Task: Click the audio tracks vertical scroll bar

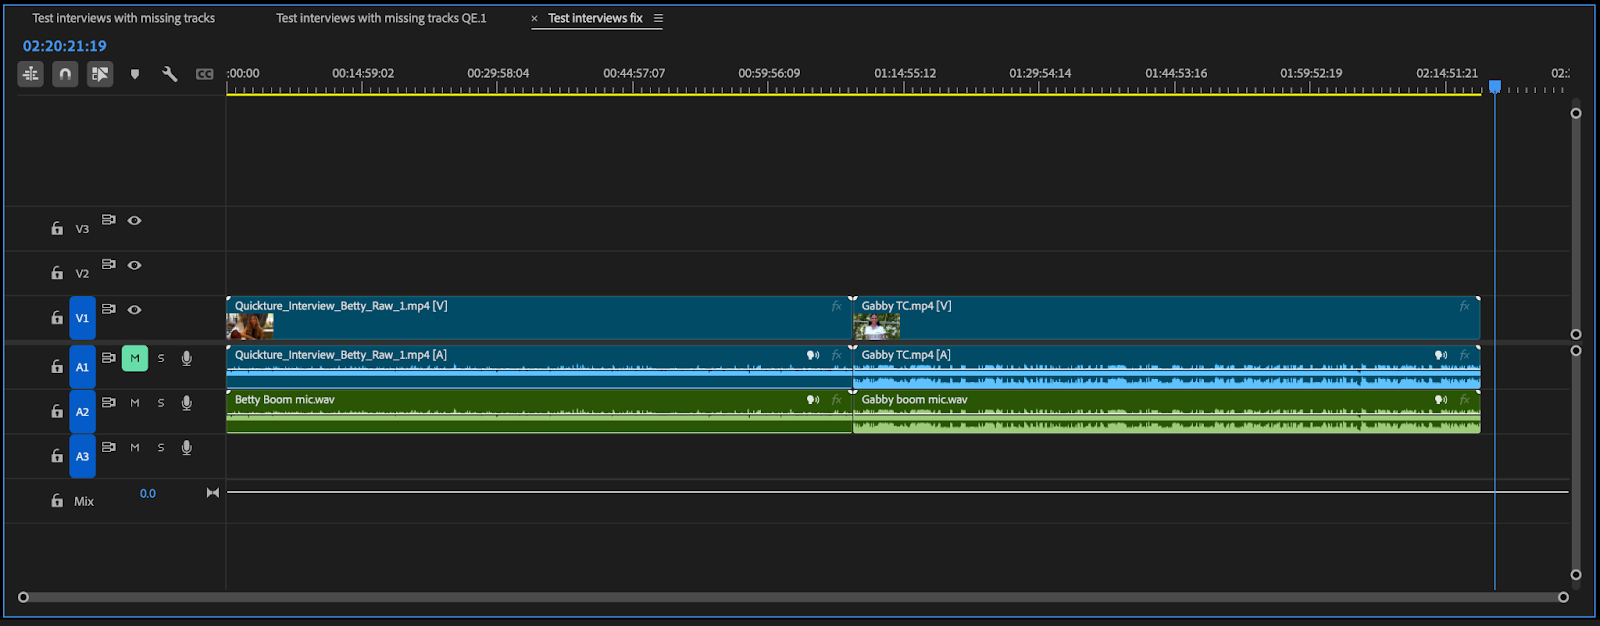Action: [1576, 463]
